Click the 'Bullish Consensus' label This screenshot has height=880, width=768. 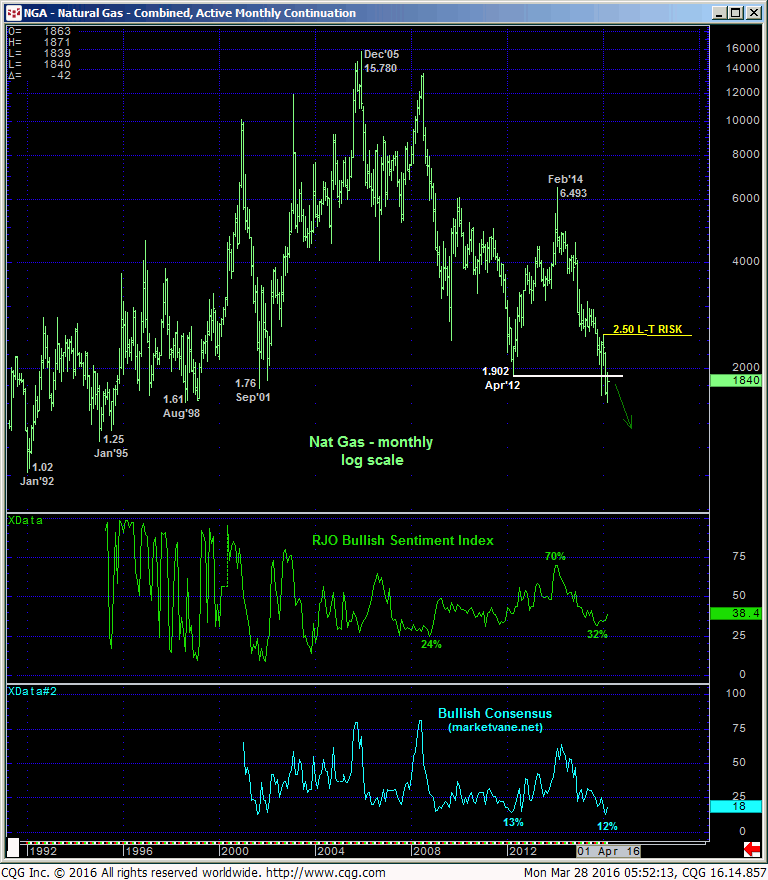click(495, 713)
